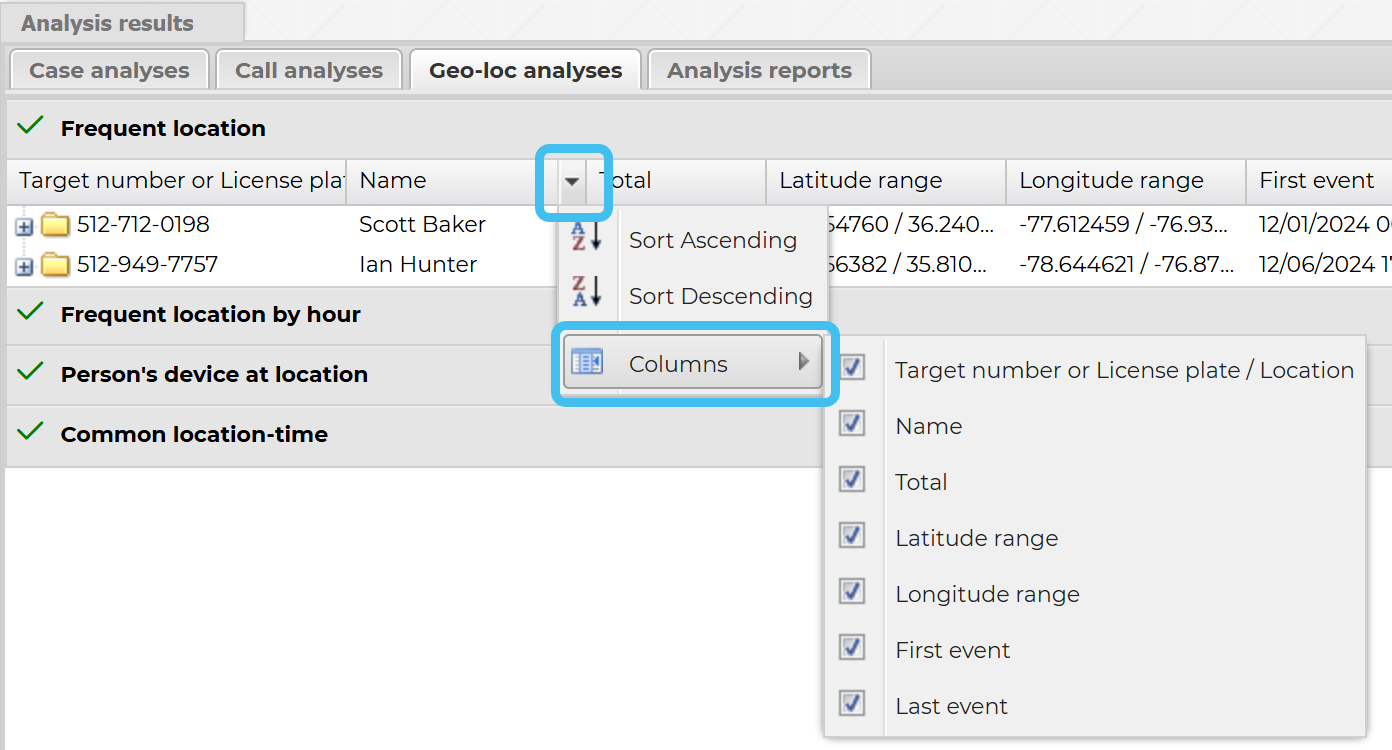The width and height of the screenshot is (1392, 750).
Task: Click the Sort Ascending A-Z icon
Action: point(585,237)
